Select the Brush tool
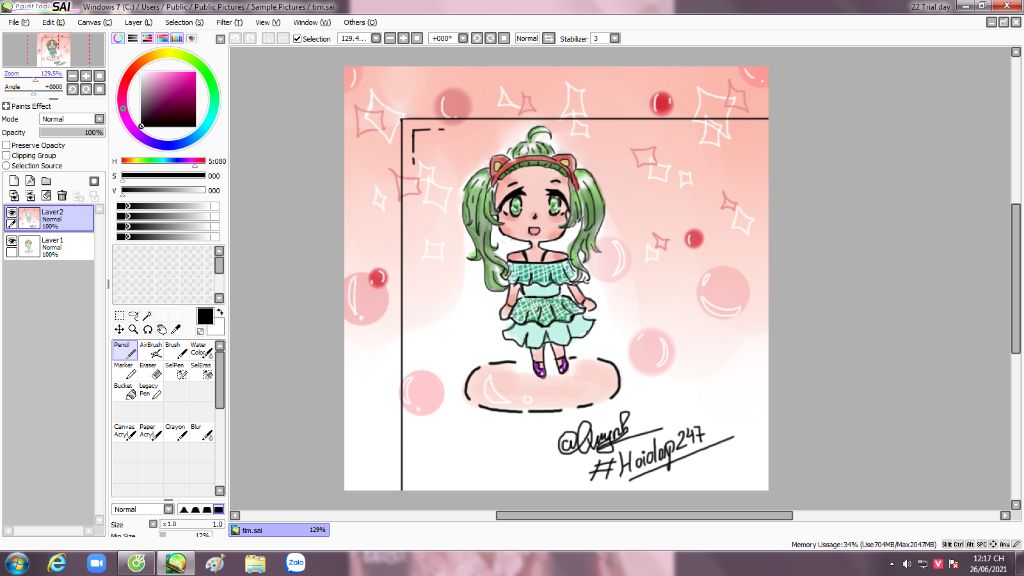This screenshot has height=576, width=1024. click(x=176, y=350)
